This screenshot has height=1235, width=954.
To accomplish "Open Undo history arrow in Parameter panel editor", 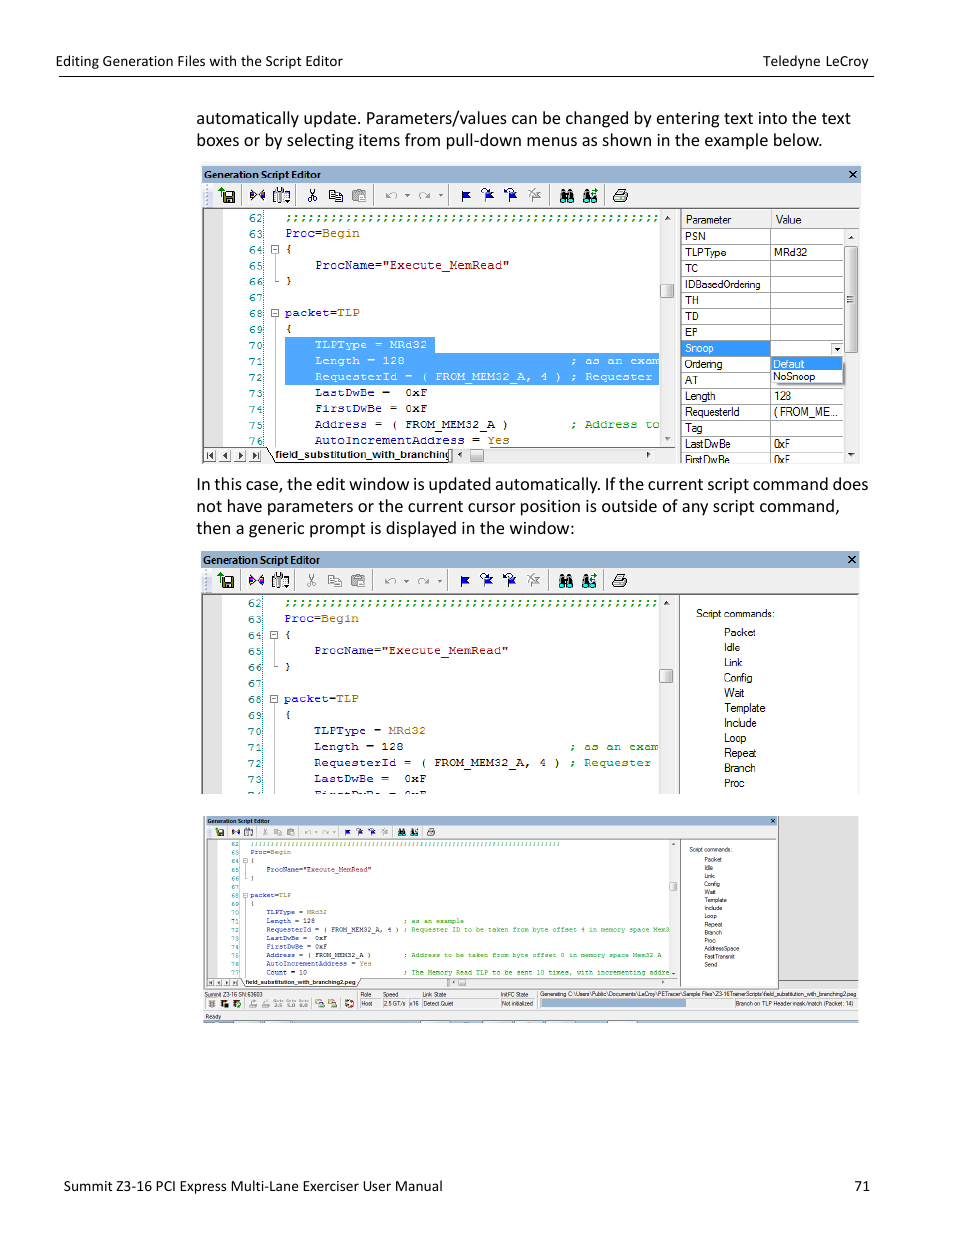I will pyautogui.click(x=408, y=196).
